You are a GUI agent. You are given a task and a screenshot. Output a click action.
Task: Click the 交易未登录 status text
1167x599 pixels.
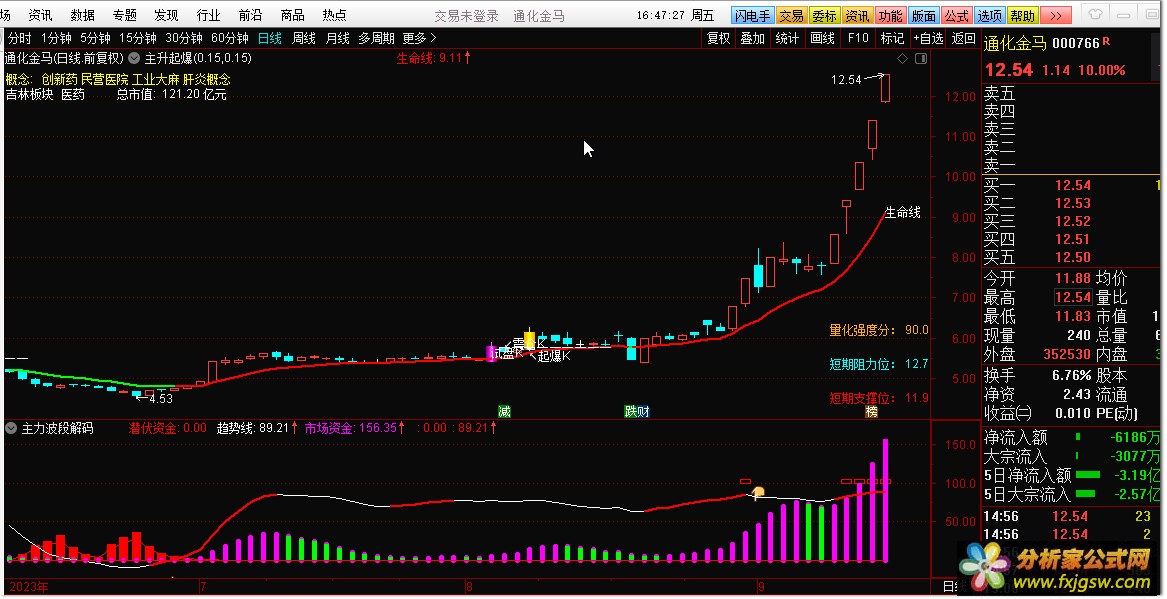click(x=466, y=16)
